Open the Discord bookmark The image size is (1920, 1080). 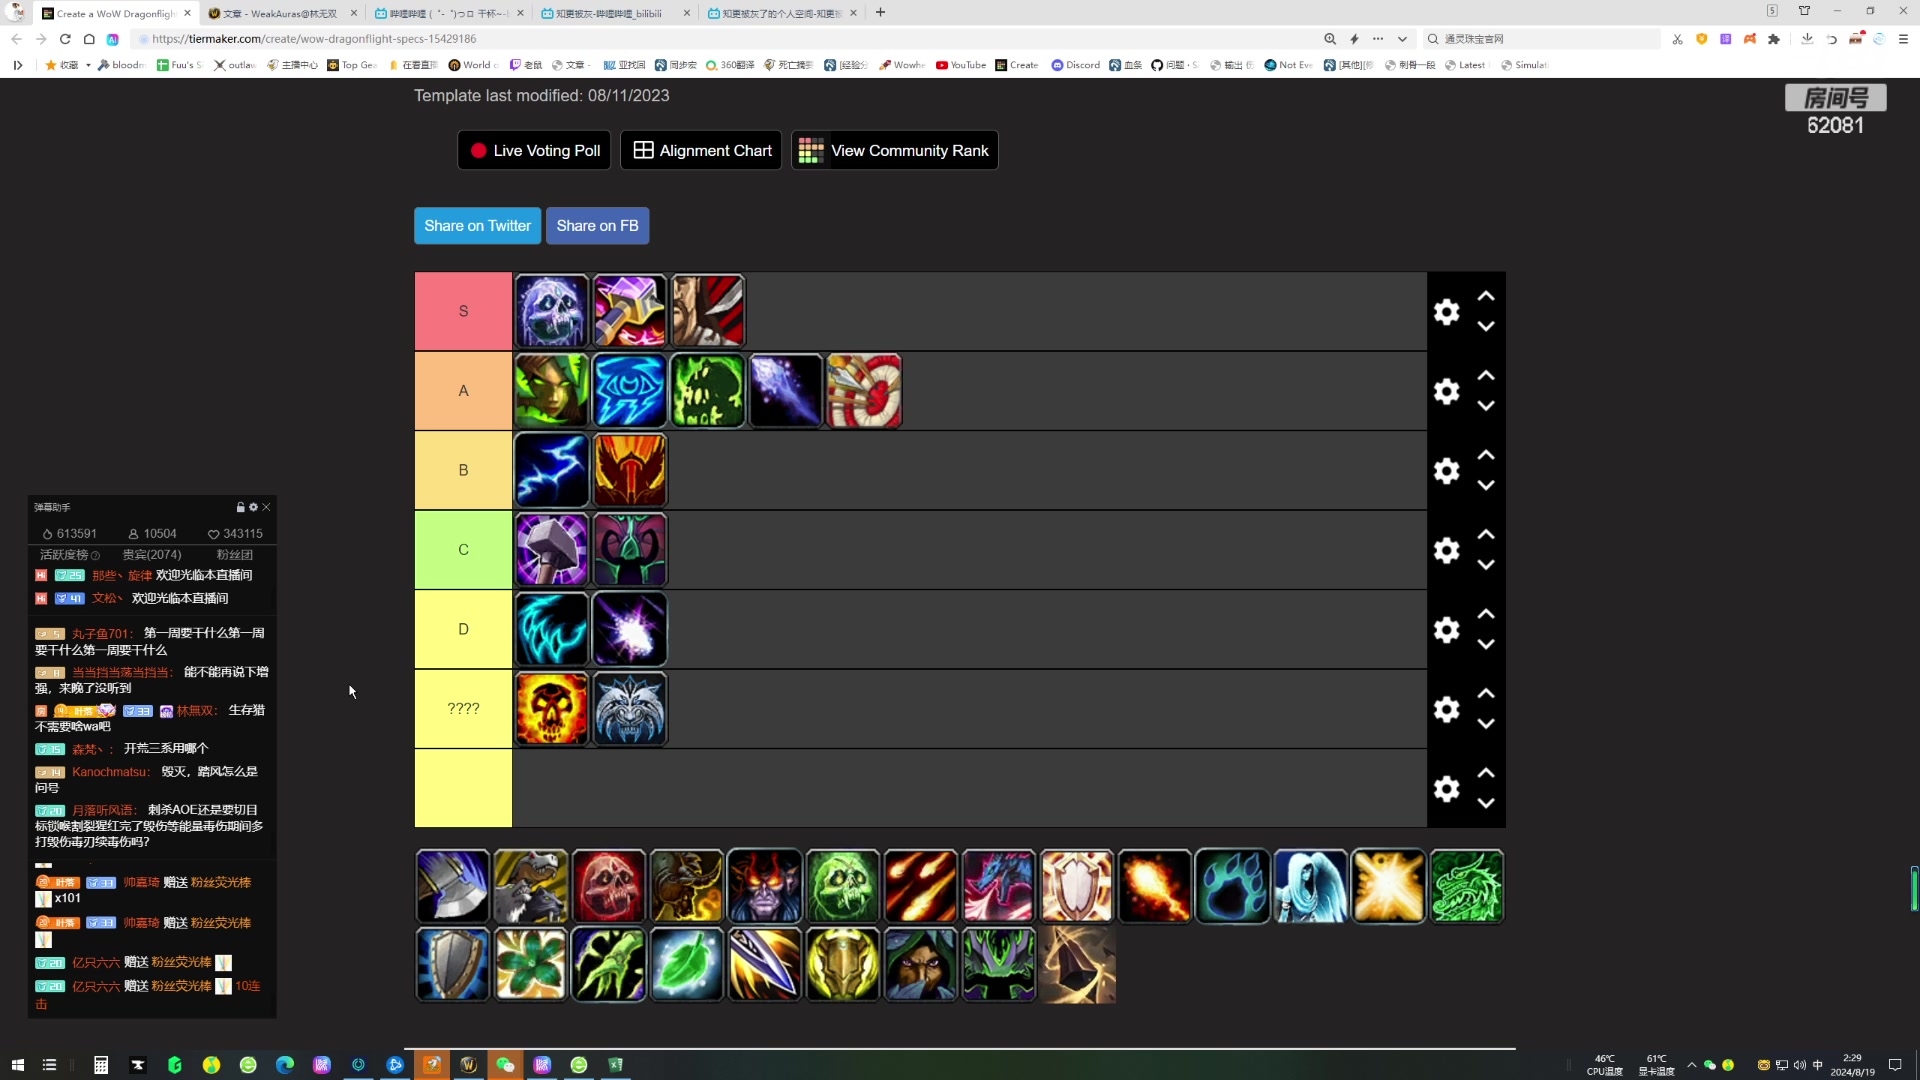pyautogui.click(x=1076, y=65)
